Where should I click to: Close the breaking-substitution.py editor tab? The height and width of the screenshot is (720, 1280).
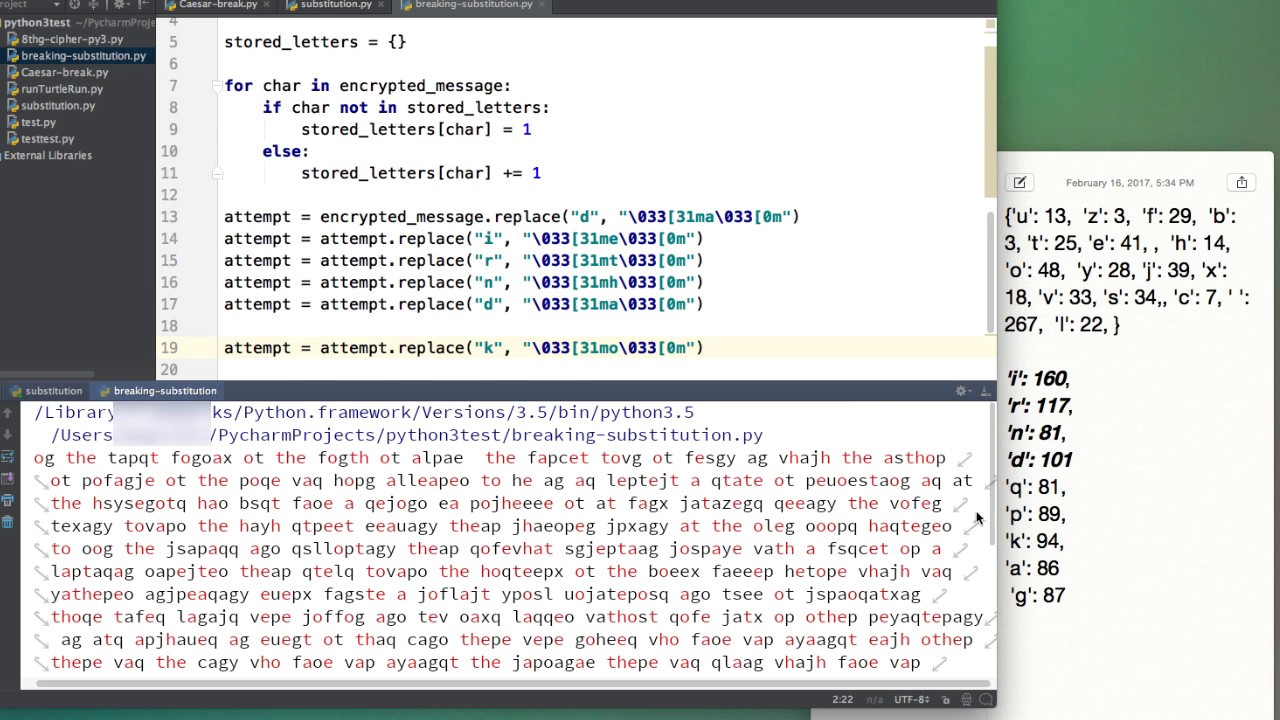[x=542, y=5]
